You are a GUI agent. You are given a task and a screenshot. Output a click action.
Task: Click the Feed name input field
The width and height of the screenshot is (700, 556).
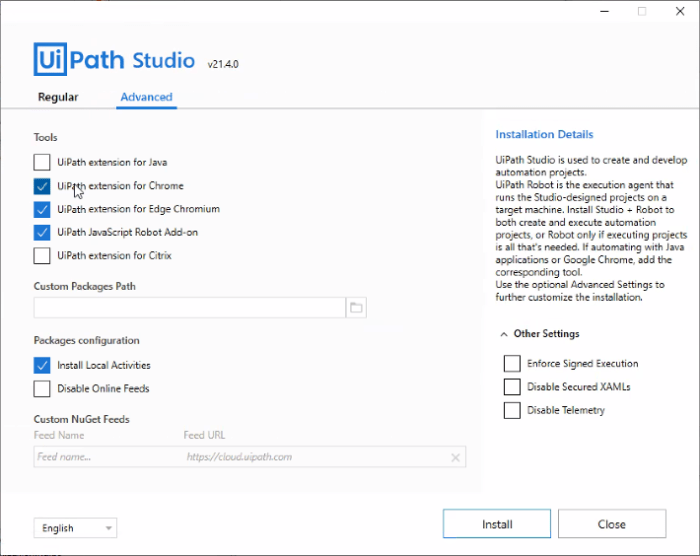coord(107,457)
